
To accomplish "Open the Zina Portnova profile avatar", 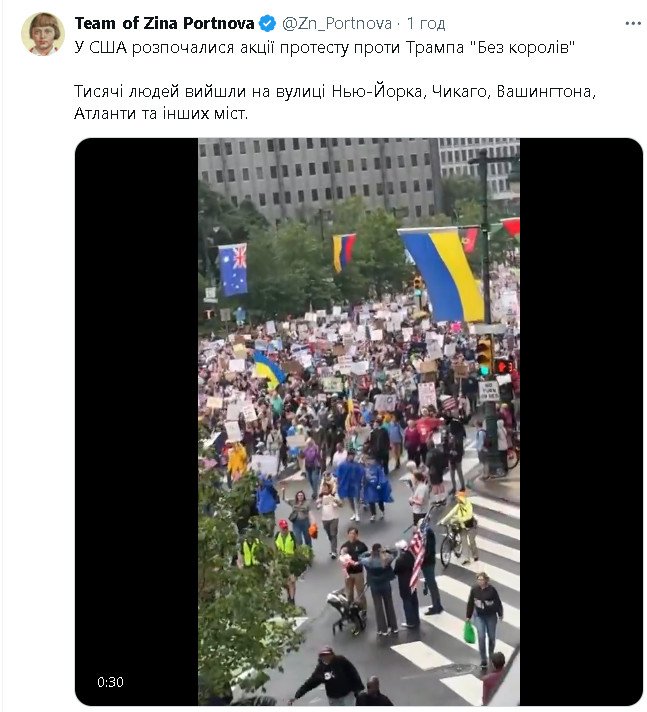I will (43, 33).
